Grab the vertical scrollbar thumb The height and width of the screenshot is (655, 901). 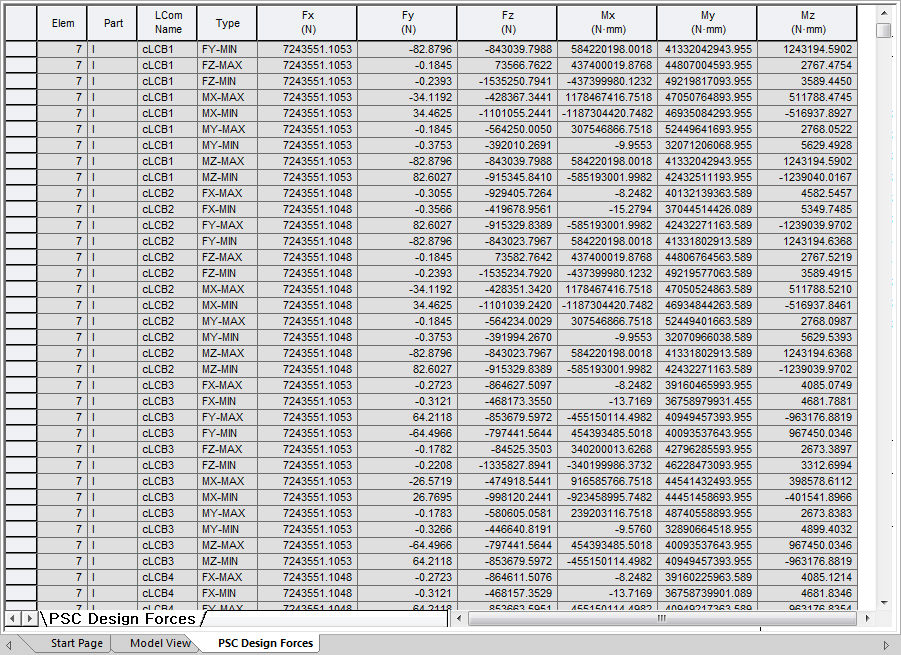[x=883, y=30]
